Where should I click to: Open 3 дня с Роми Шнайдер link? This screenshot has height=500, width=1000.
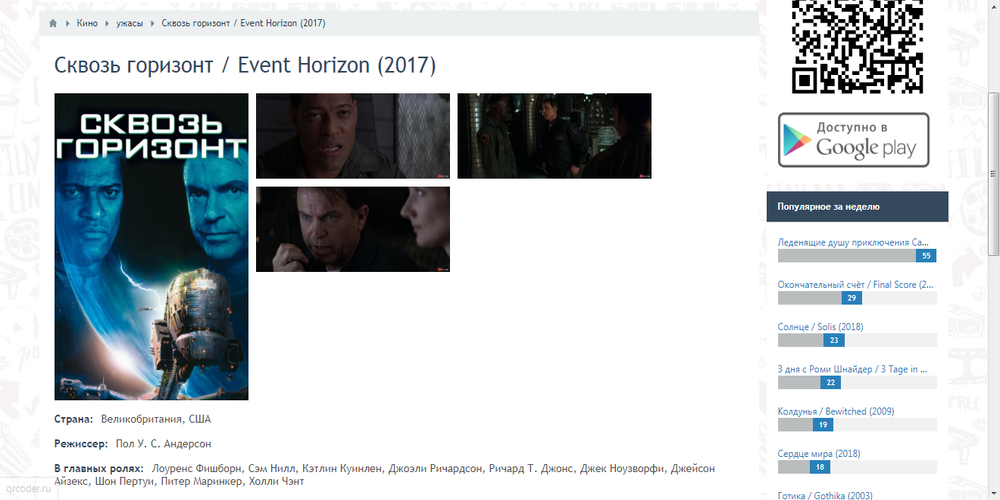(x=852, y=369)
